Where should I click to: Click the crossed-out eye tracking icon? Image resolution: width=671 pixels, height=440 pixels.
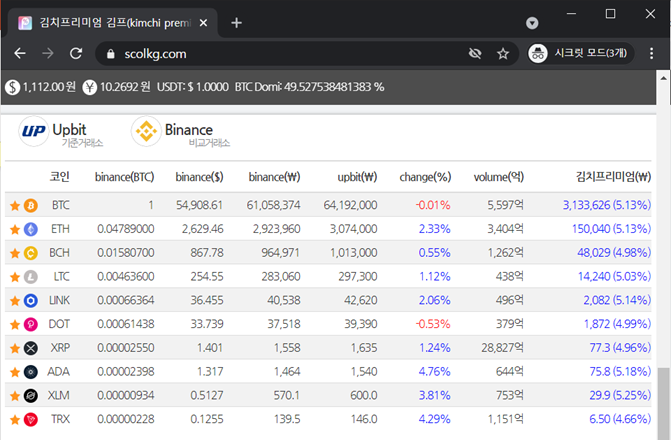[475, 54]
